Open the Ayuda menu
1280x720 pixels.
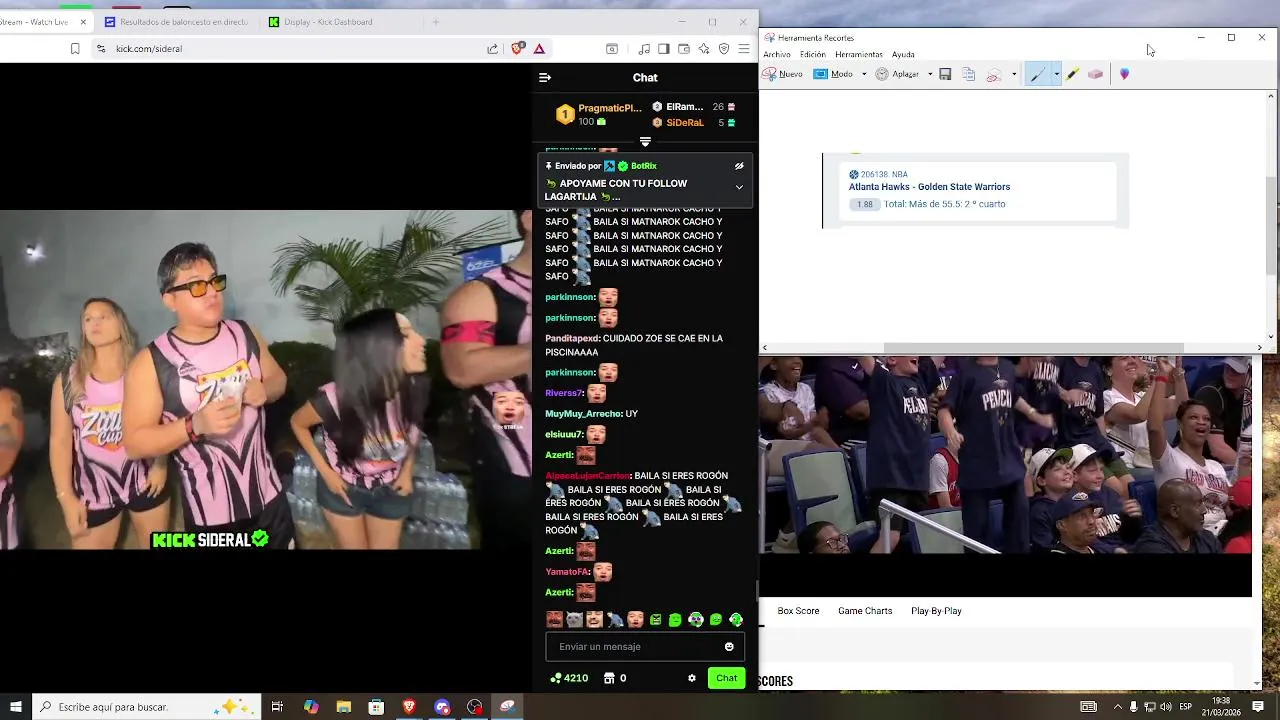point(903,55)
